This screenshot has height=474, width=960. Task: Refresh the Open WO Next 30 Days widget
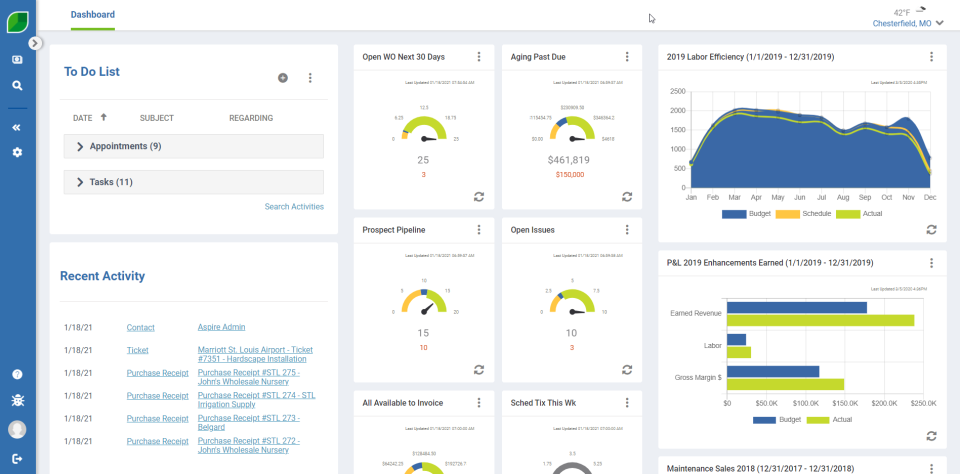point(479,197)
